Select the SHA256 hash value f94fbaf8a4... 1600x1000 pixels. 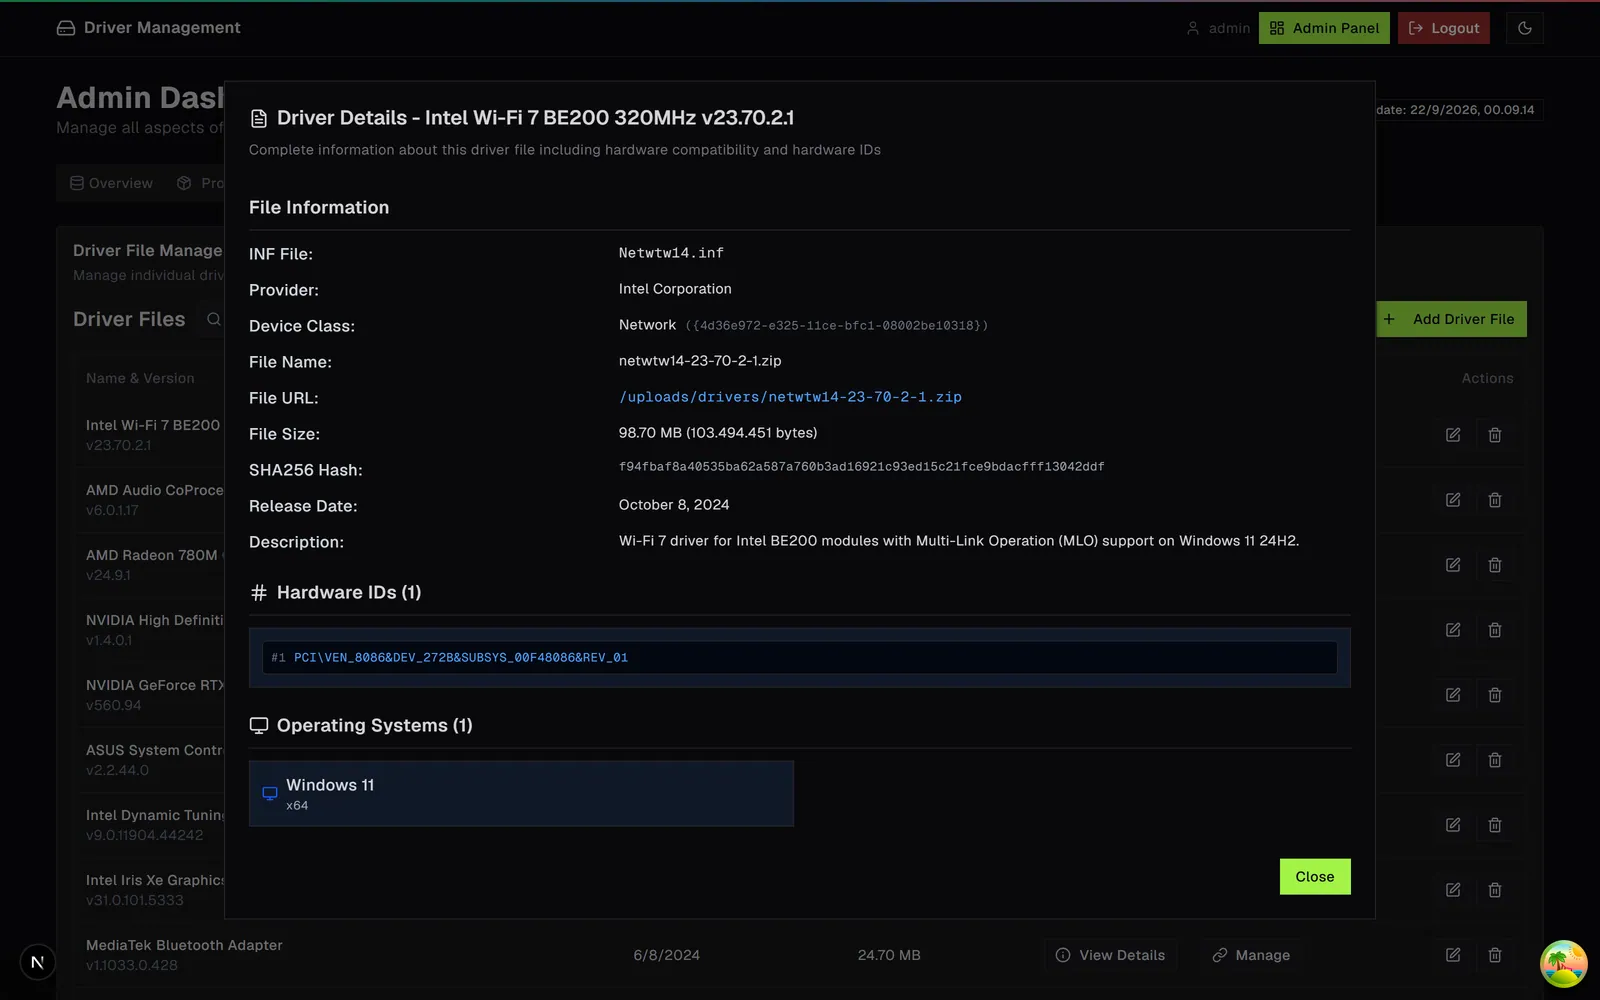[861, 467]
